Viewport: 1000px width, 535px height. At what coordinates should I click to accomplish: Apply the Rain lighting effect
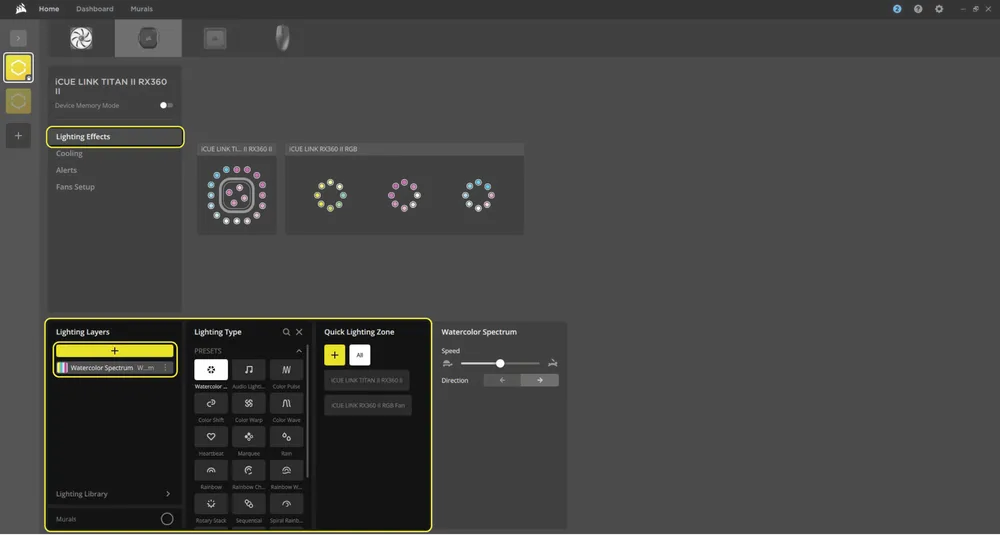[286, 437]
